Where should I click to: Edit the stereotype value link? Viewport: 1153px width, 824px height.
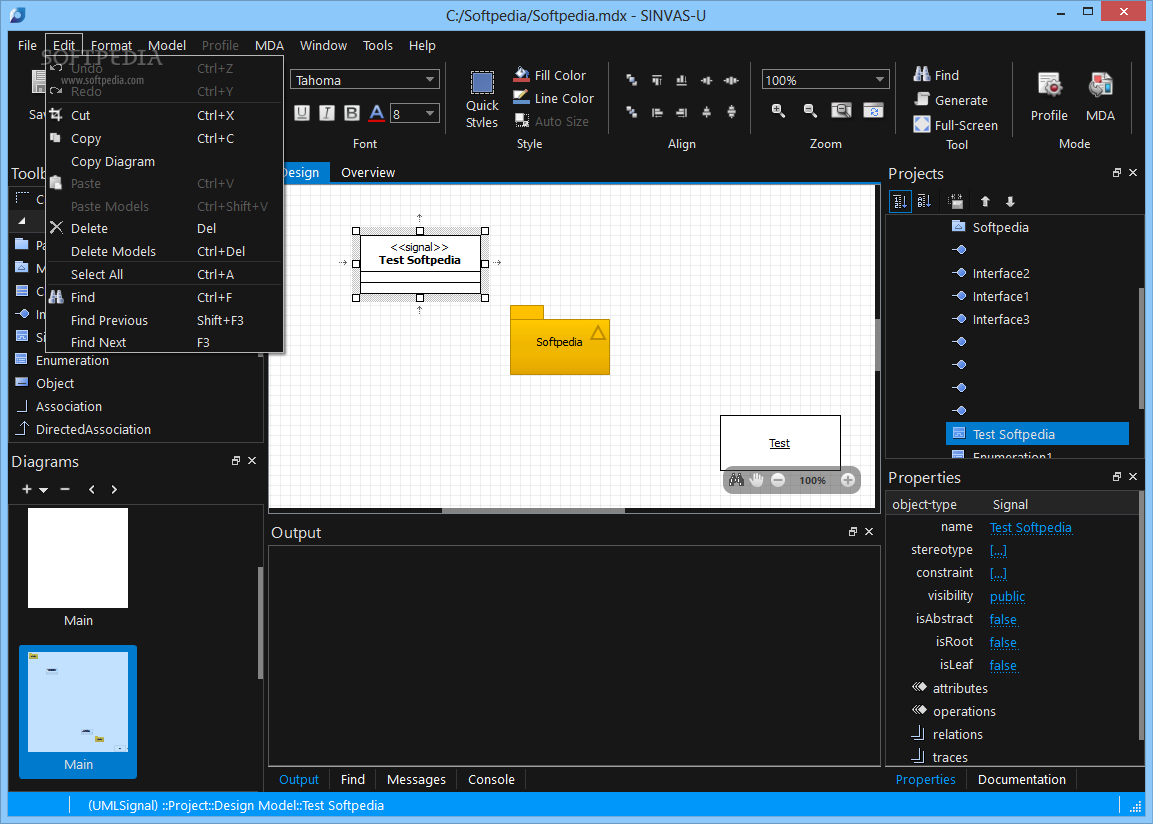coord(998,550)
